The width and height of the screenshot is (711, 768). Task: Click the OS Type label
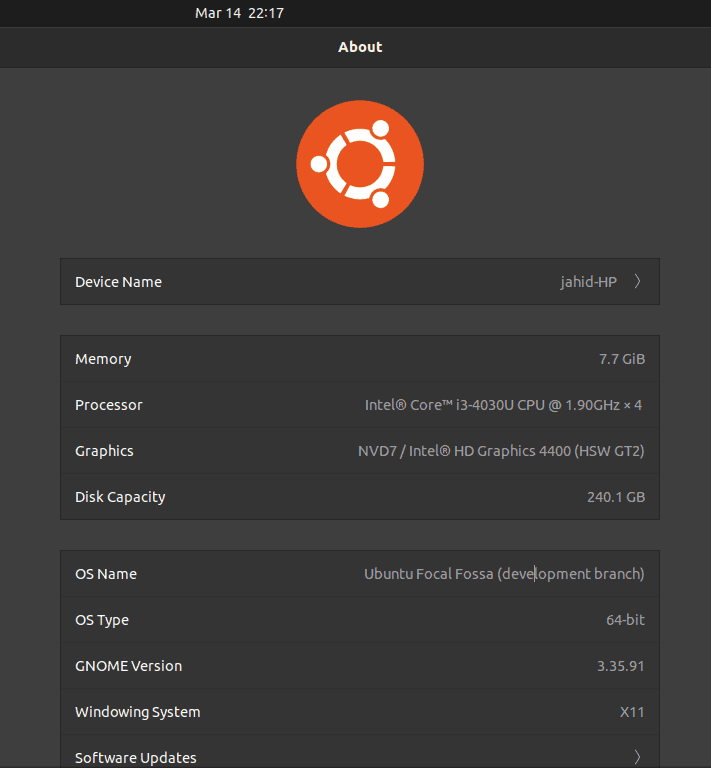click(102, 621)
